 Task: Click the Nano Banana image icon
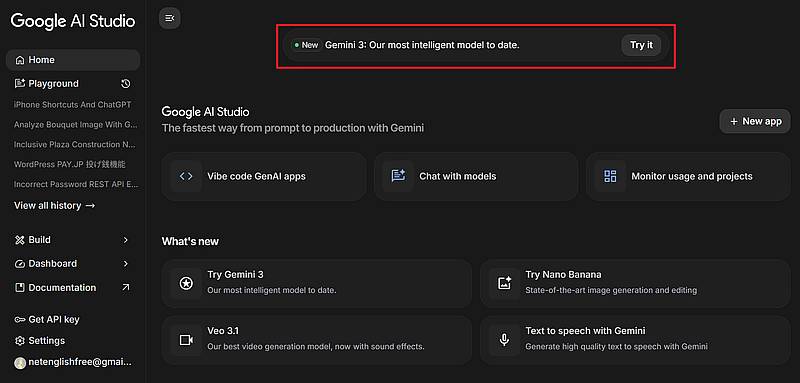pyautogui.click(x=505, y=284)
